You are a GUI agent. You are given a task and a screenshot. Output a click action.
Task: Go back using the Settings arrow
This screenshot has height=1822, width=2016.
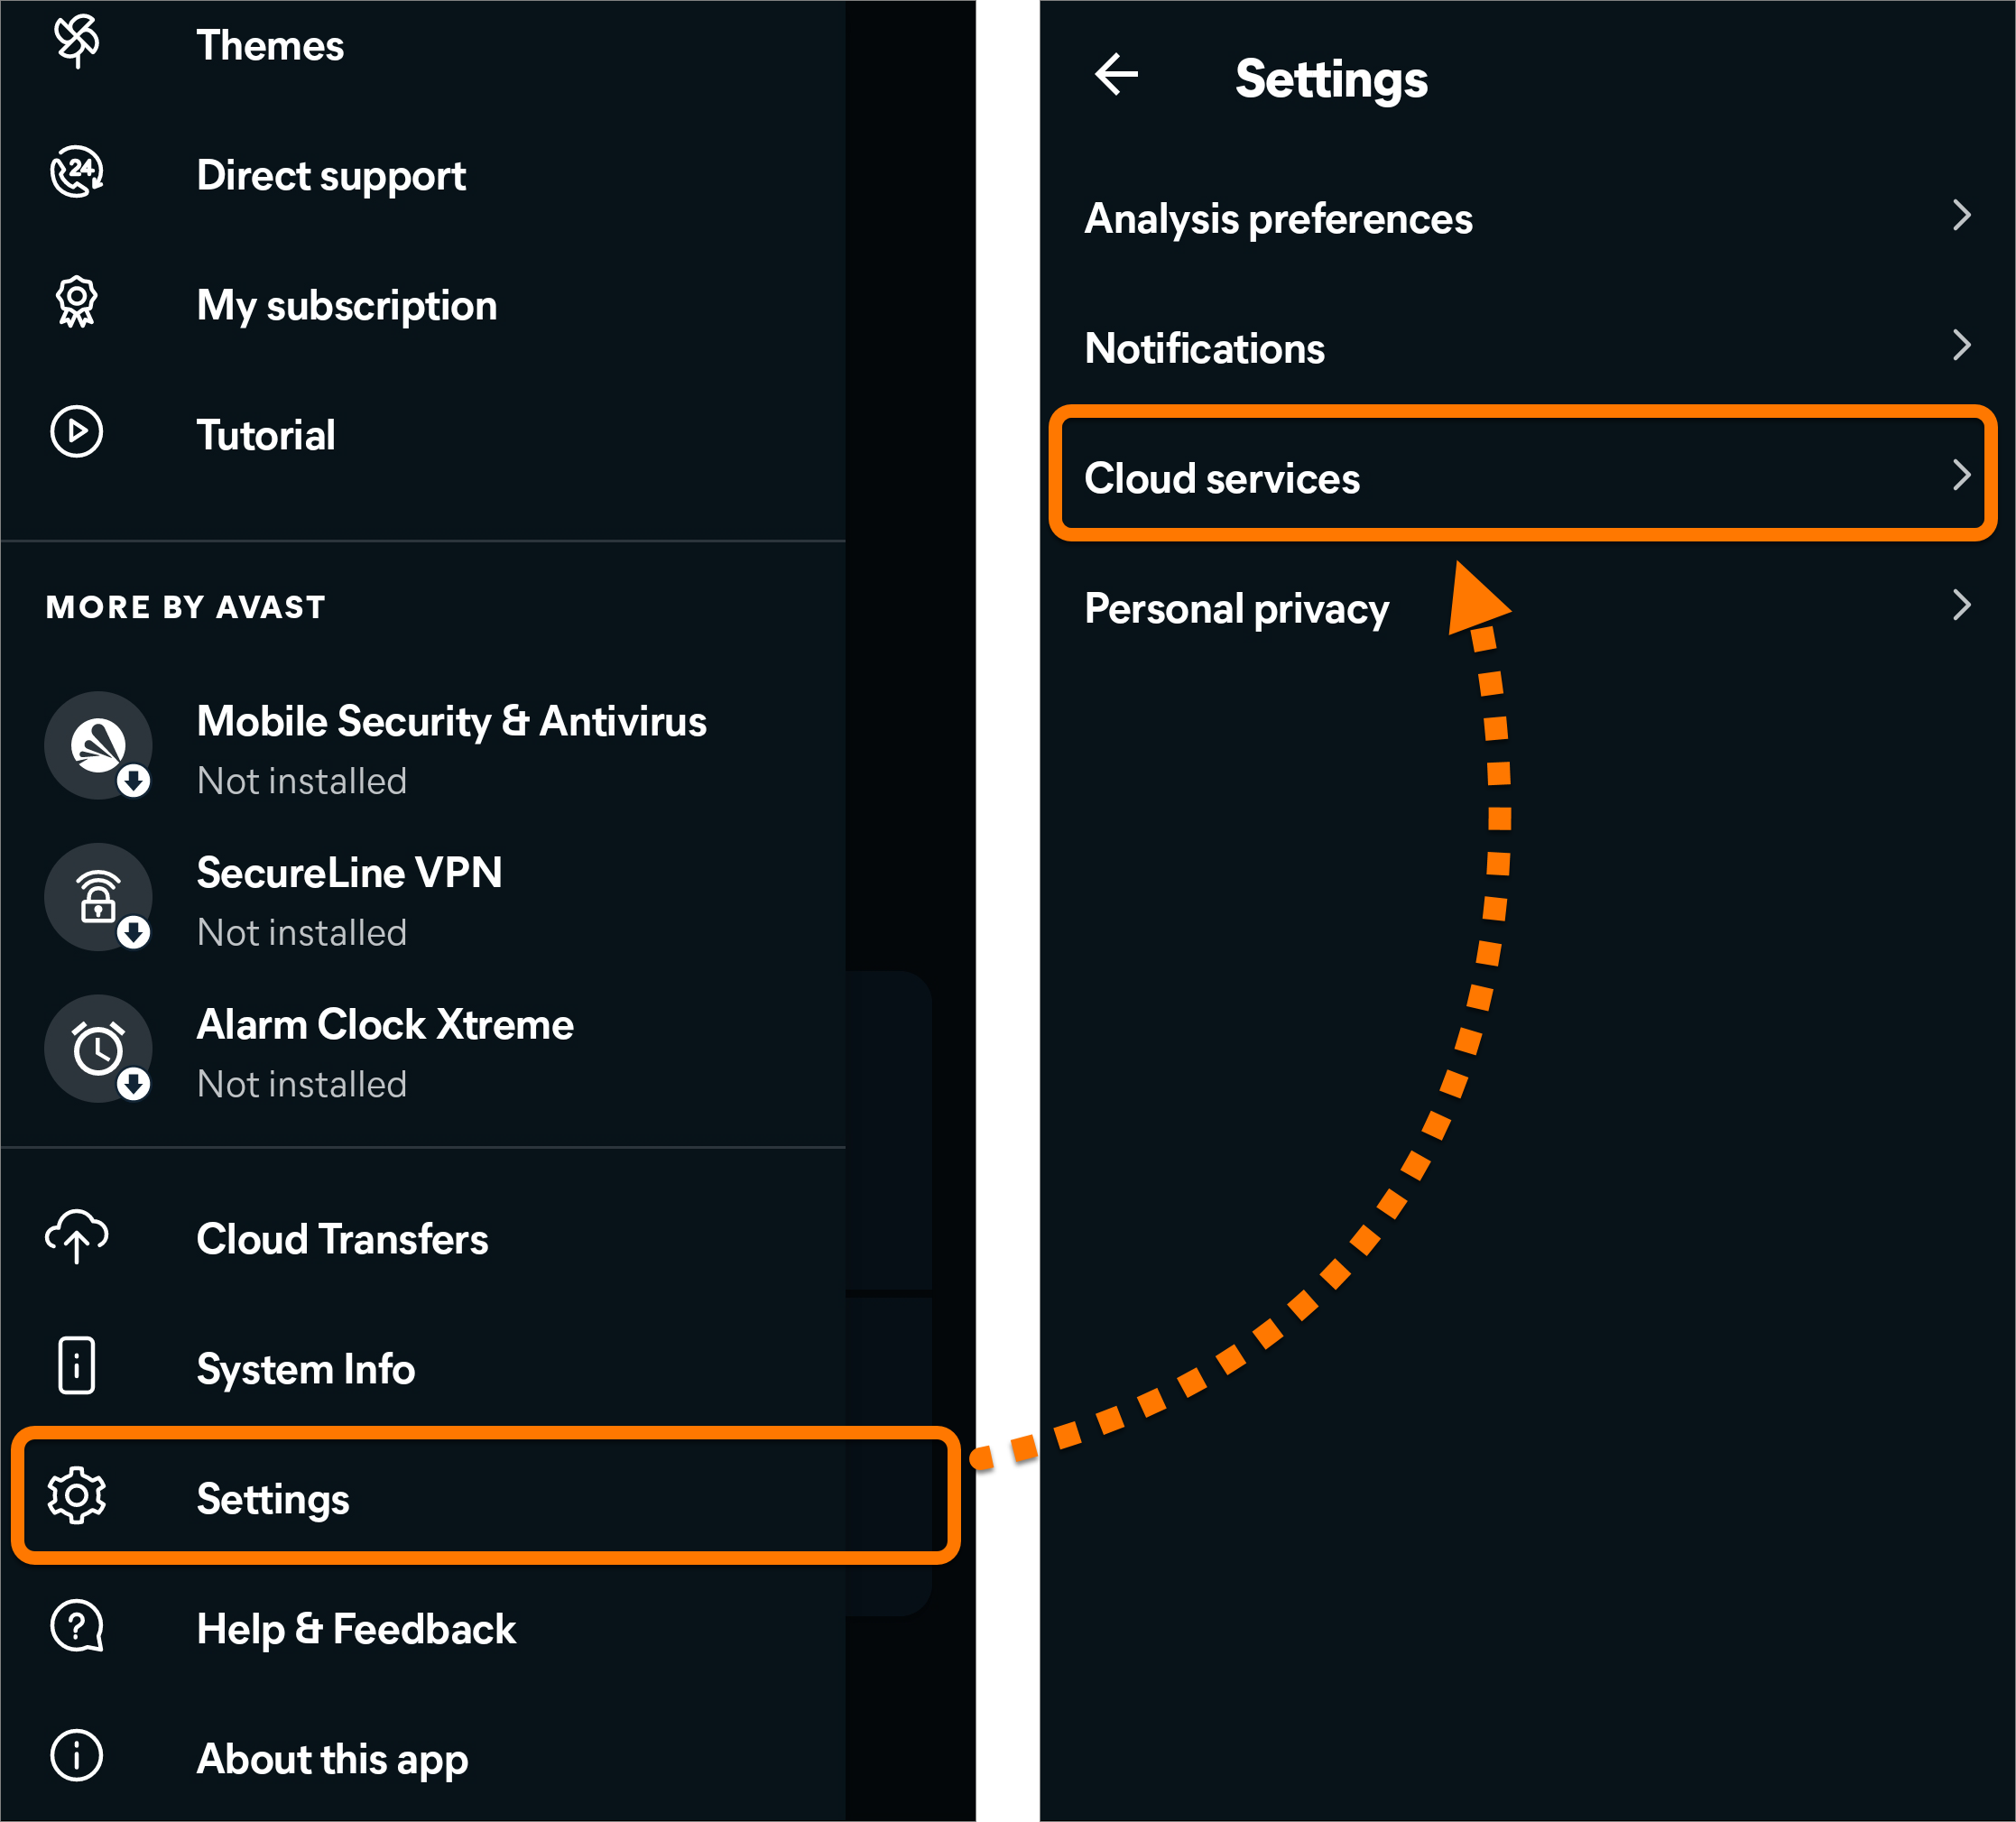[1117, 74]
